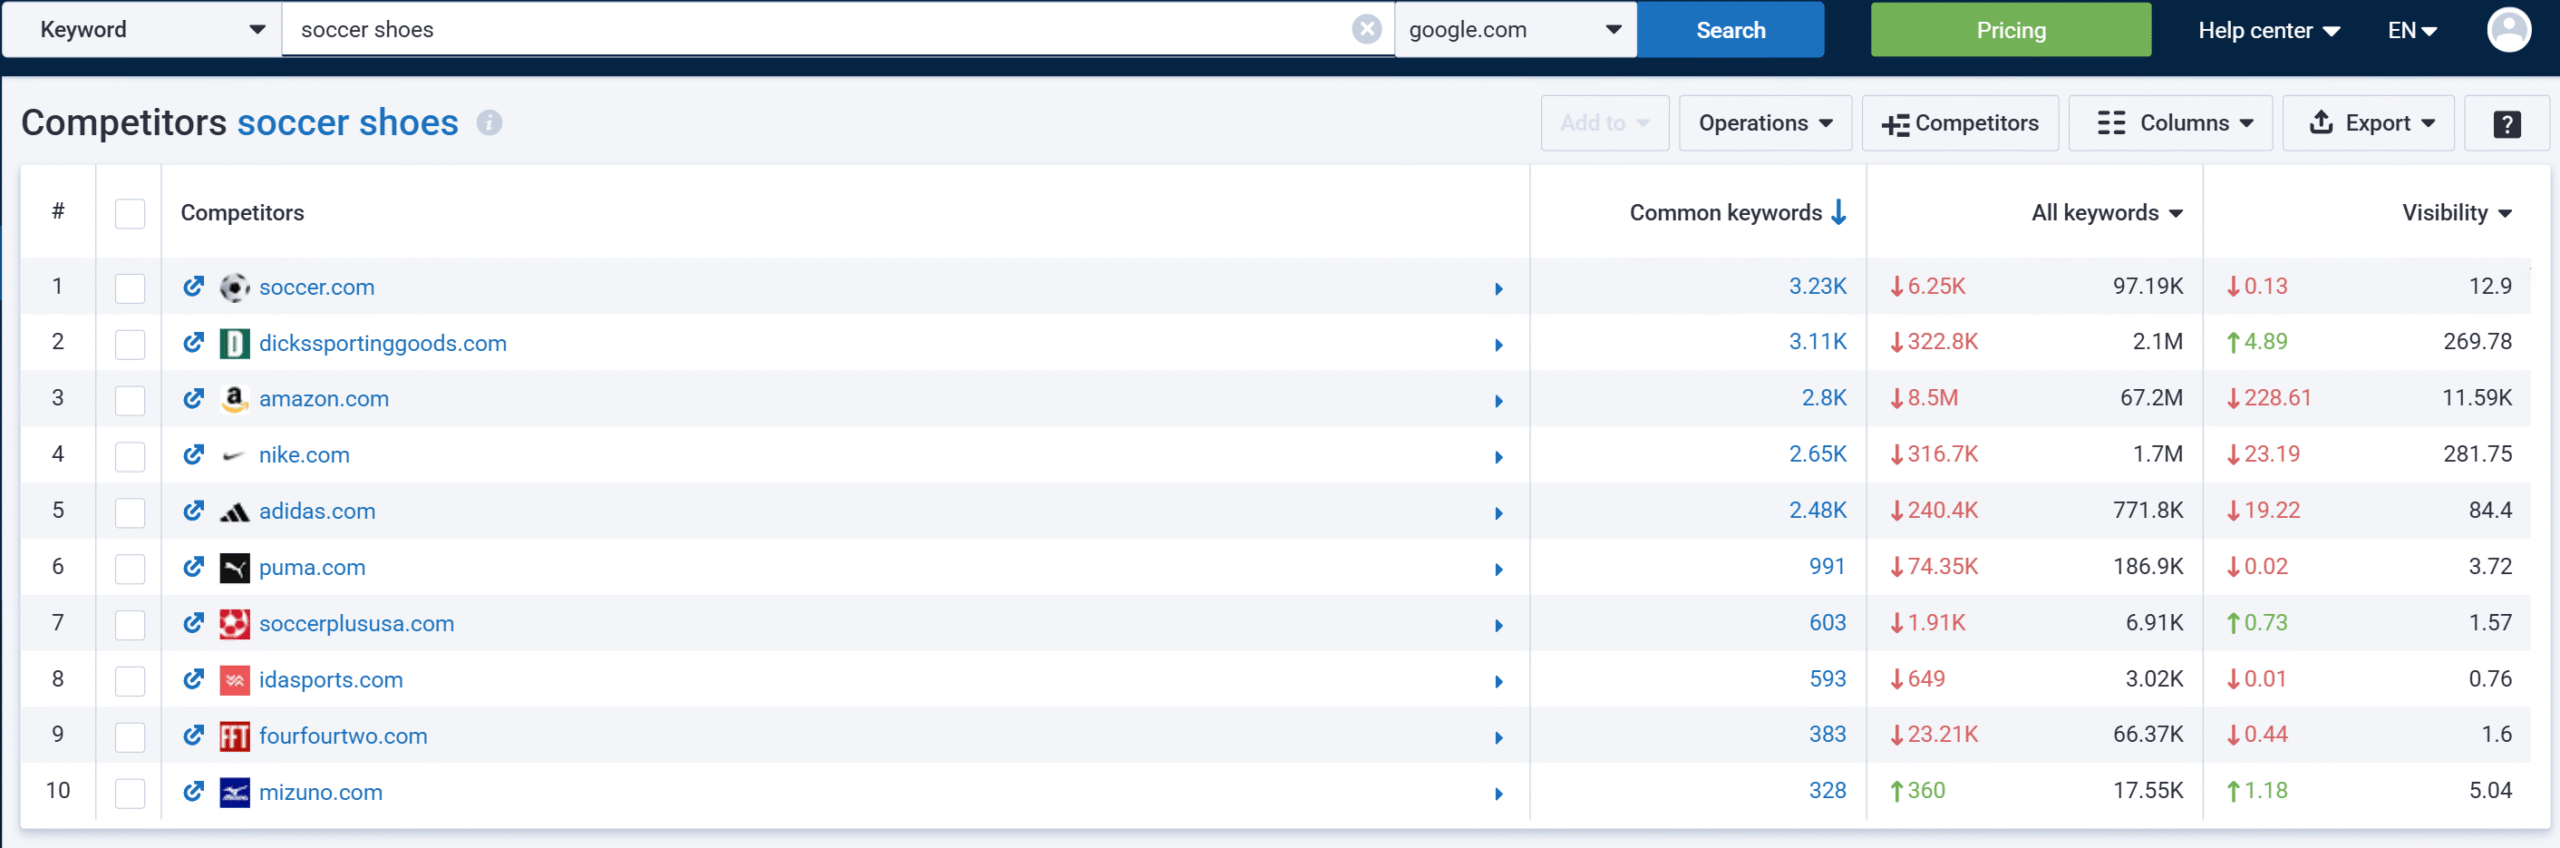Sort by Common keywords column

[1738, 212]
